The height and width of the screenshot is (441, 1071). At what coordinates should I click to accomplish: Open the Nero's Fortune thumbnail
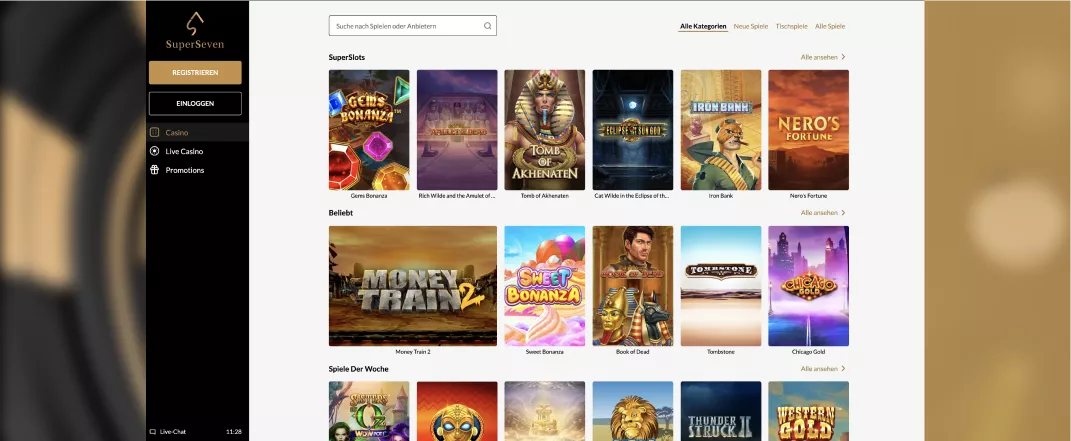pos(809,130)
